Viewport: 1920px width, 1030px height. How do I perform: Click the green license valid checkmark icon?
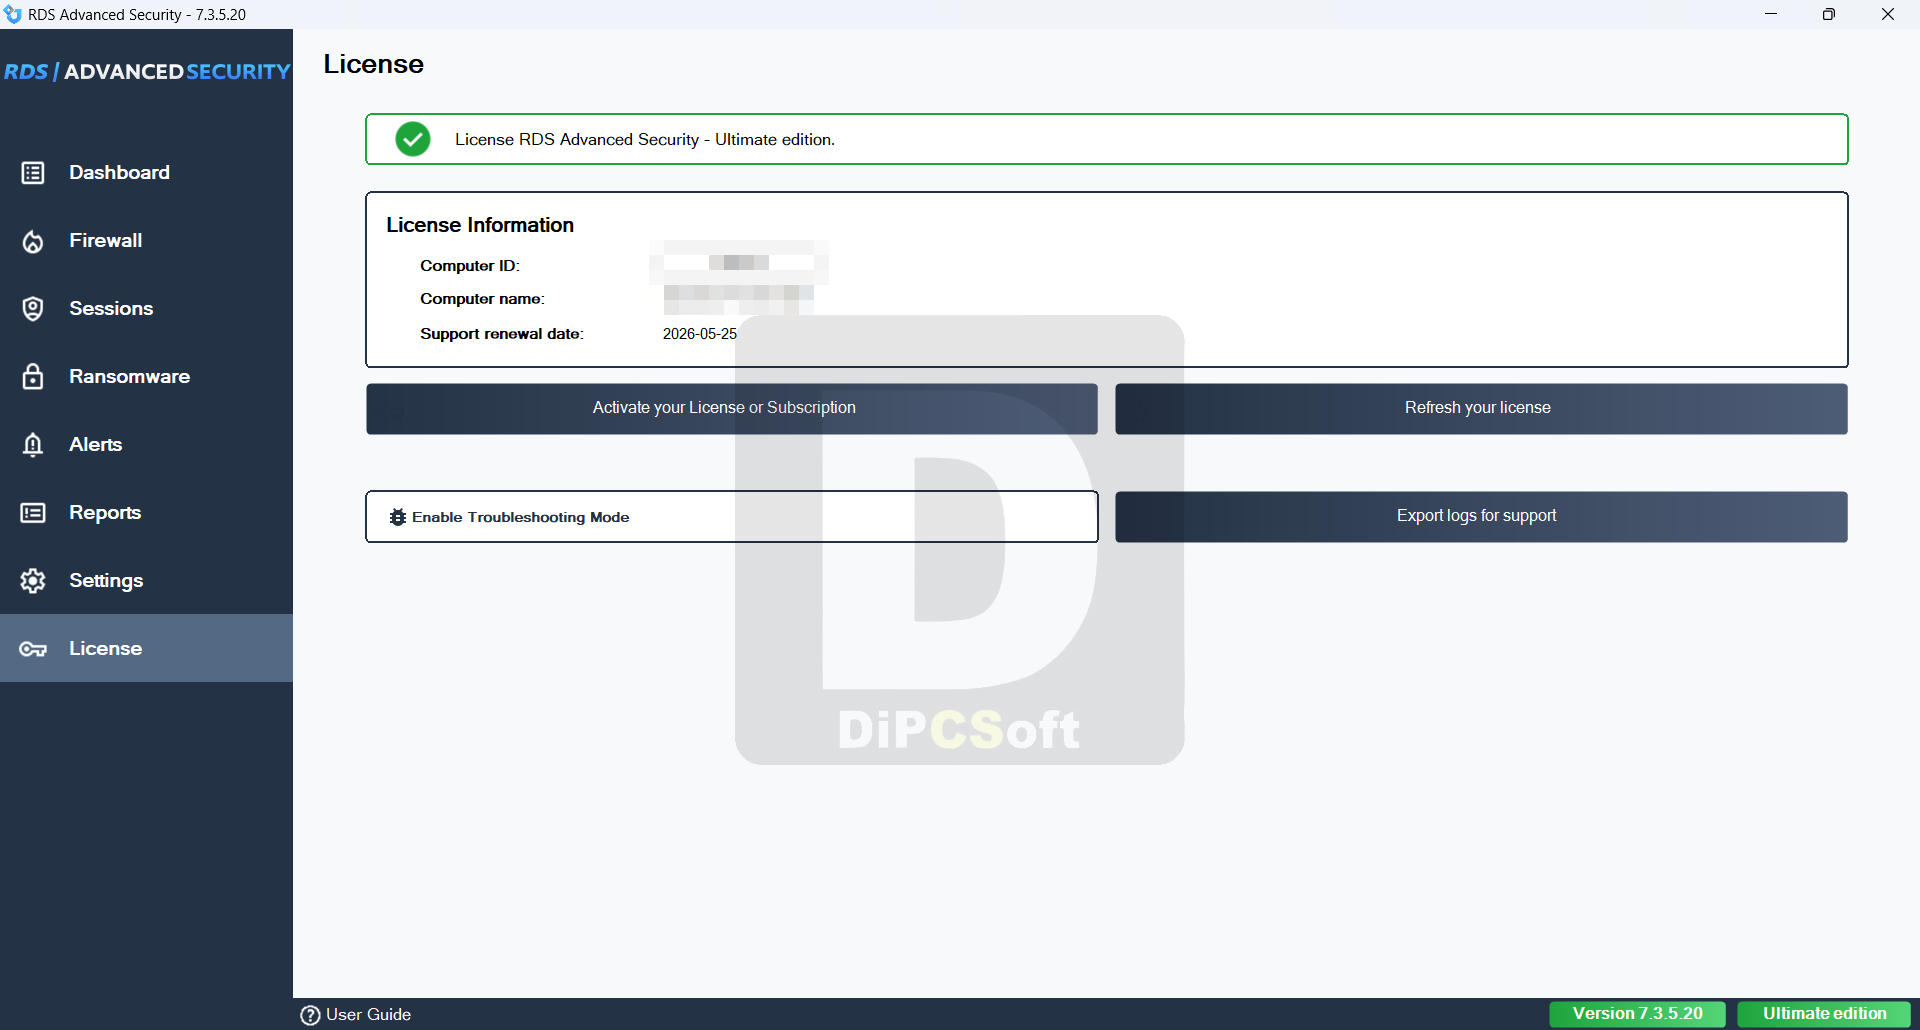click(x=413, y=139)
